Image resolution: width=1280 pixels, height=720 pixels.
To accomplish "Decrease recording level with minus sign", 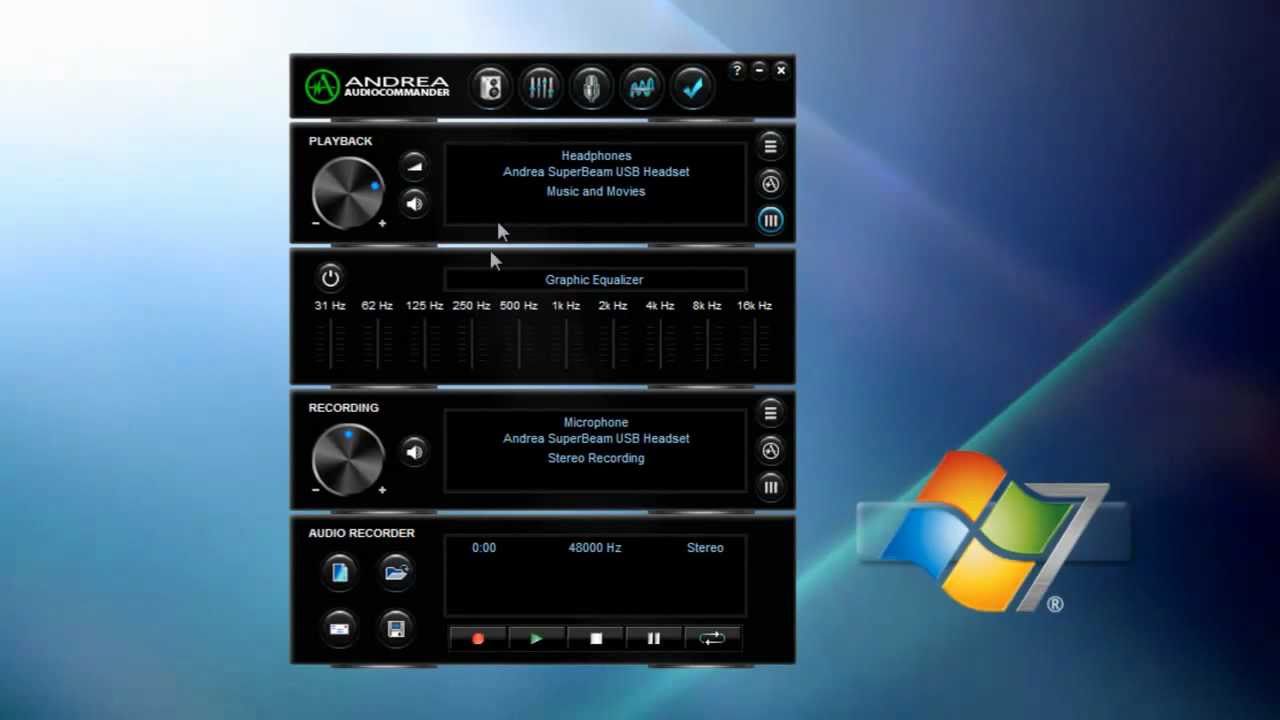I will click(x=316, y=490).
